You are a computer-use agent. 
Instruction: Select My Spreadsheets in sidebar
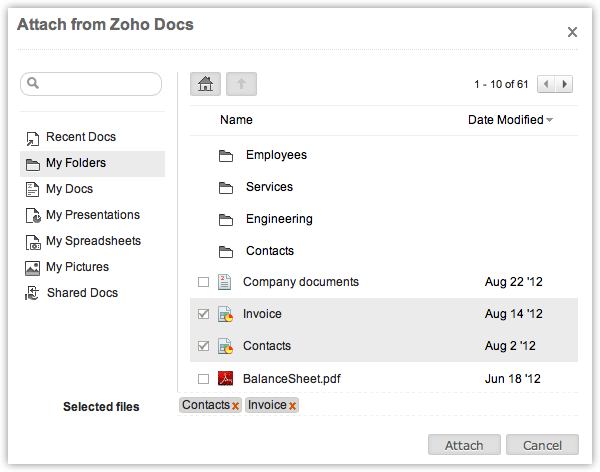click(x=93, y=241)
